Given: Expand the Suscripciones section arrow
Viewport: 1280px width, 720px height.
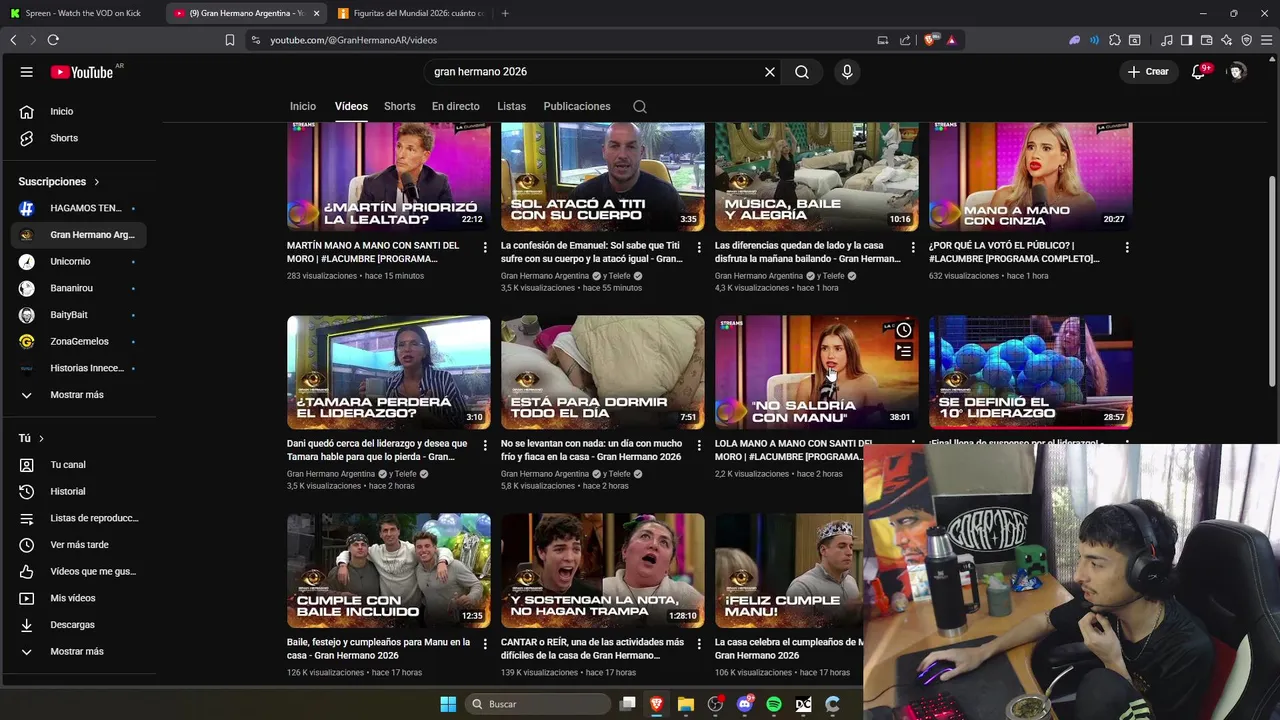Looking at the screenshot, I should (97, 182).
